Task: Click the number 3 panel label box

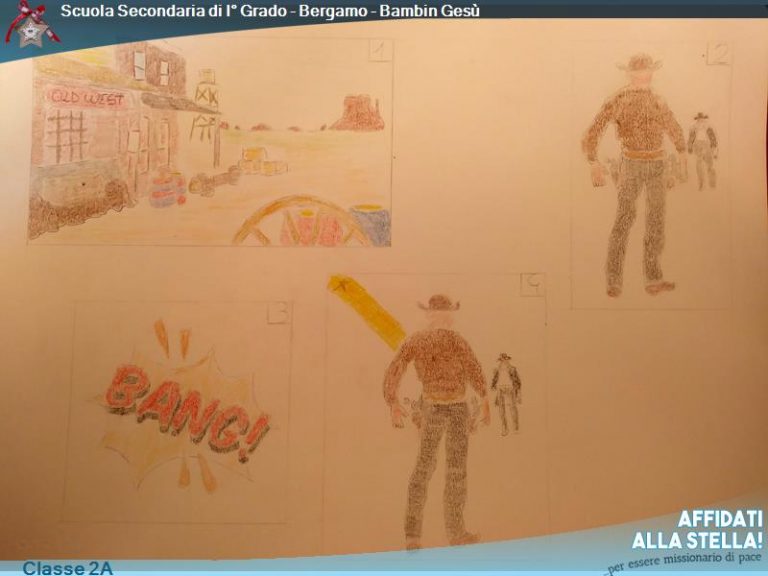Action: [280, 313]
